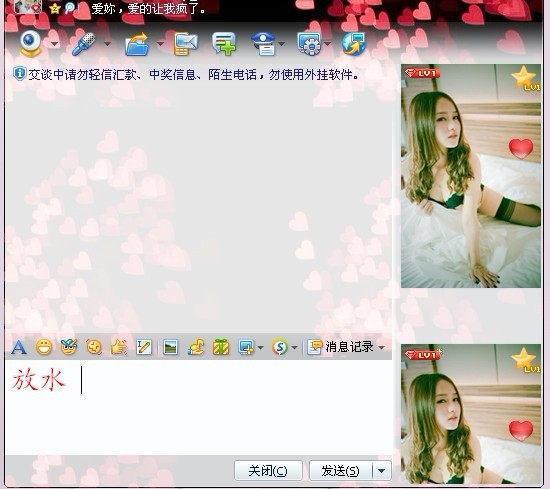This screenshot has height=489, width=550.
Task: Click the yellow star icon beside avatar
Action: pos(55,8)
